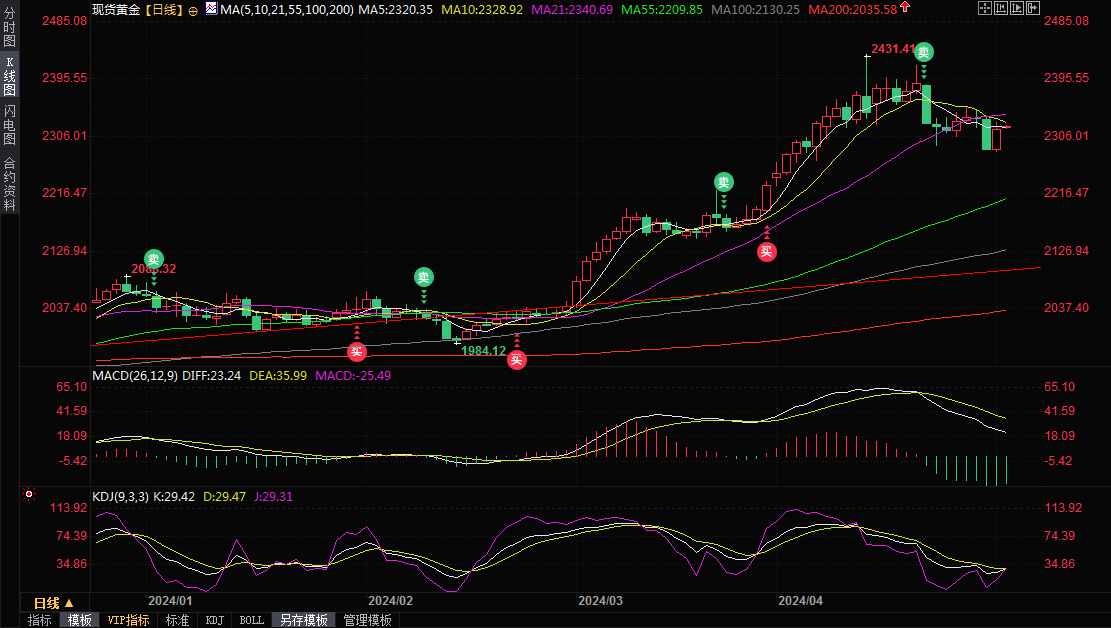Toggle the BOLL indicator button
Screen dimensions: 1111x628
tap(251, 620)
